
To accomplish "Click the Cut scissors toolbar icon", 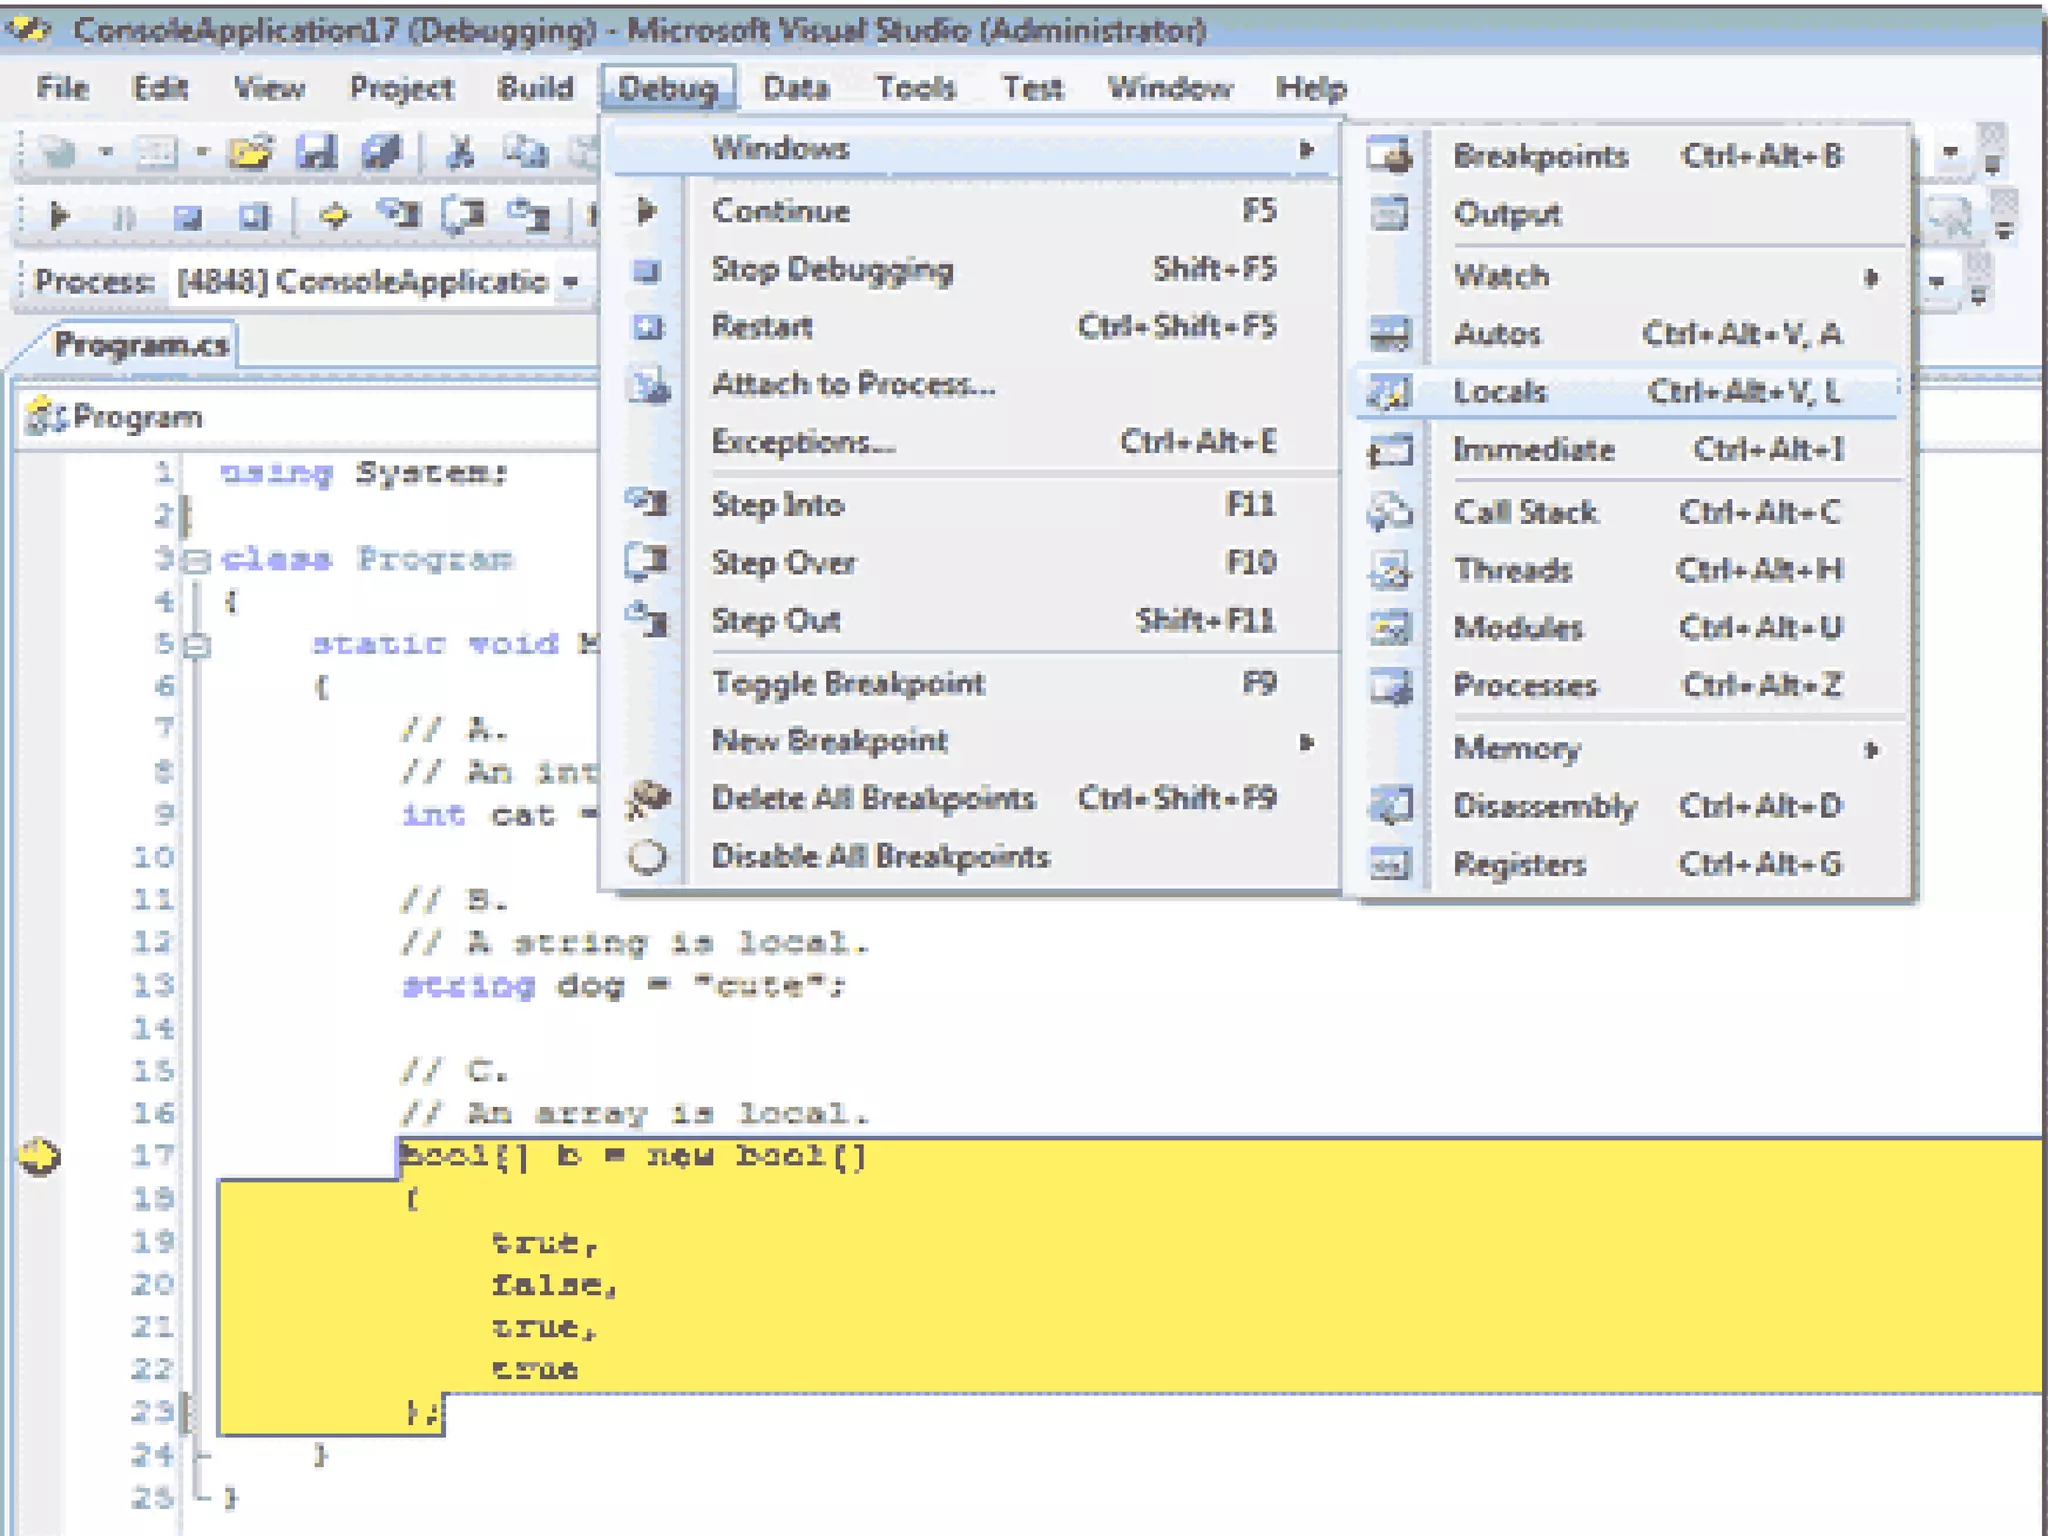I will coord(459,152).
